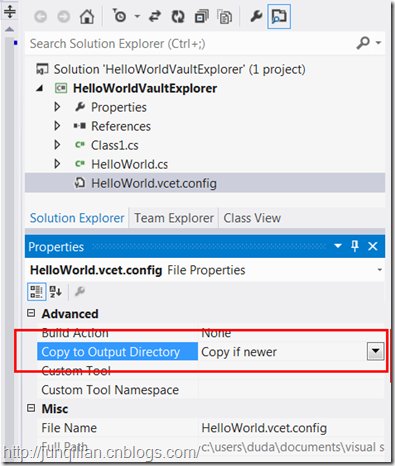The width and height of the screenshot is (395, 466).
Task: Select References in solution tree
Action: click(x=121, y=126)
